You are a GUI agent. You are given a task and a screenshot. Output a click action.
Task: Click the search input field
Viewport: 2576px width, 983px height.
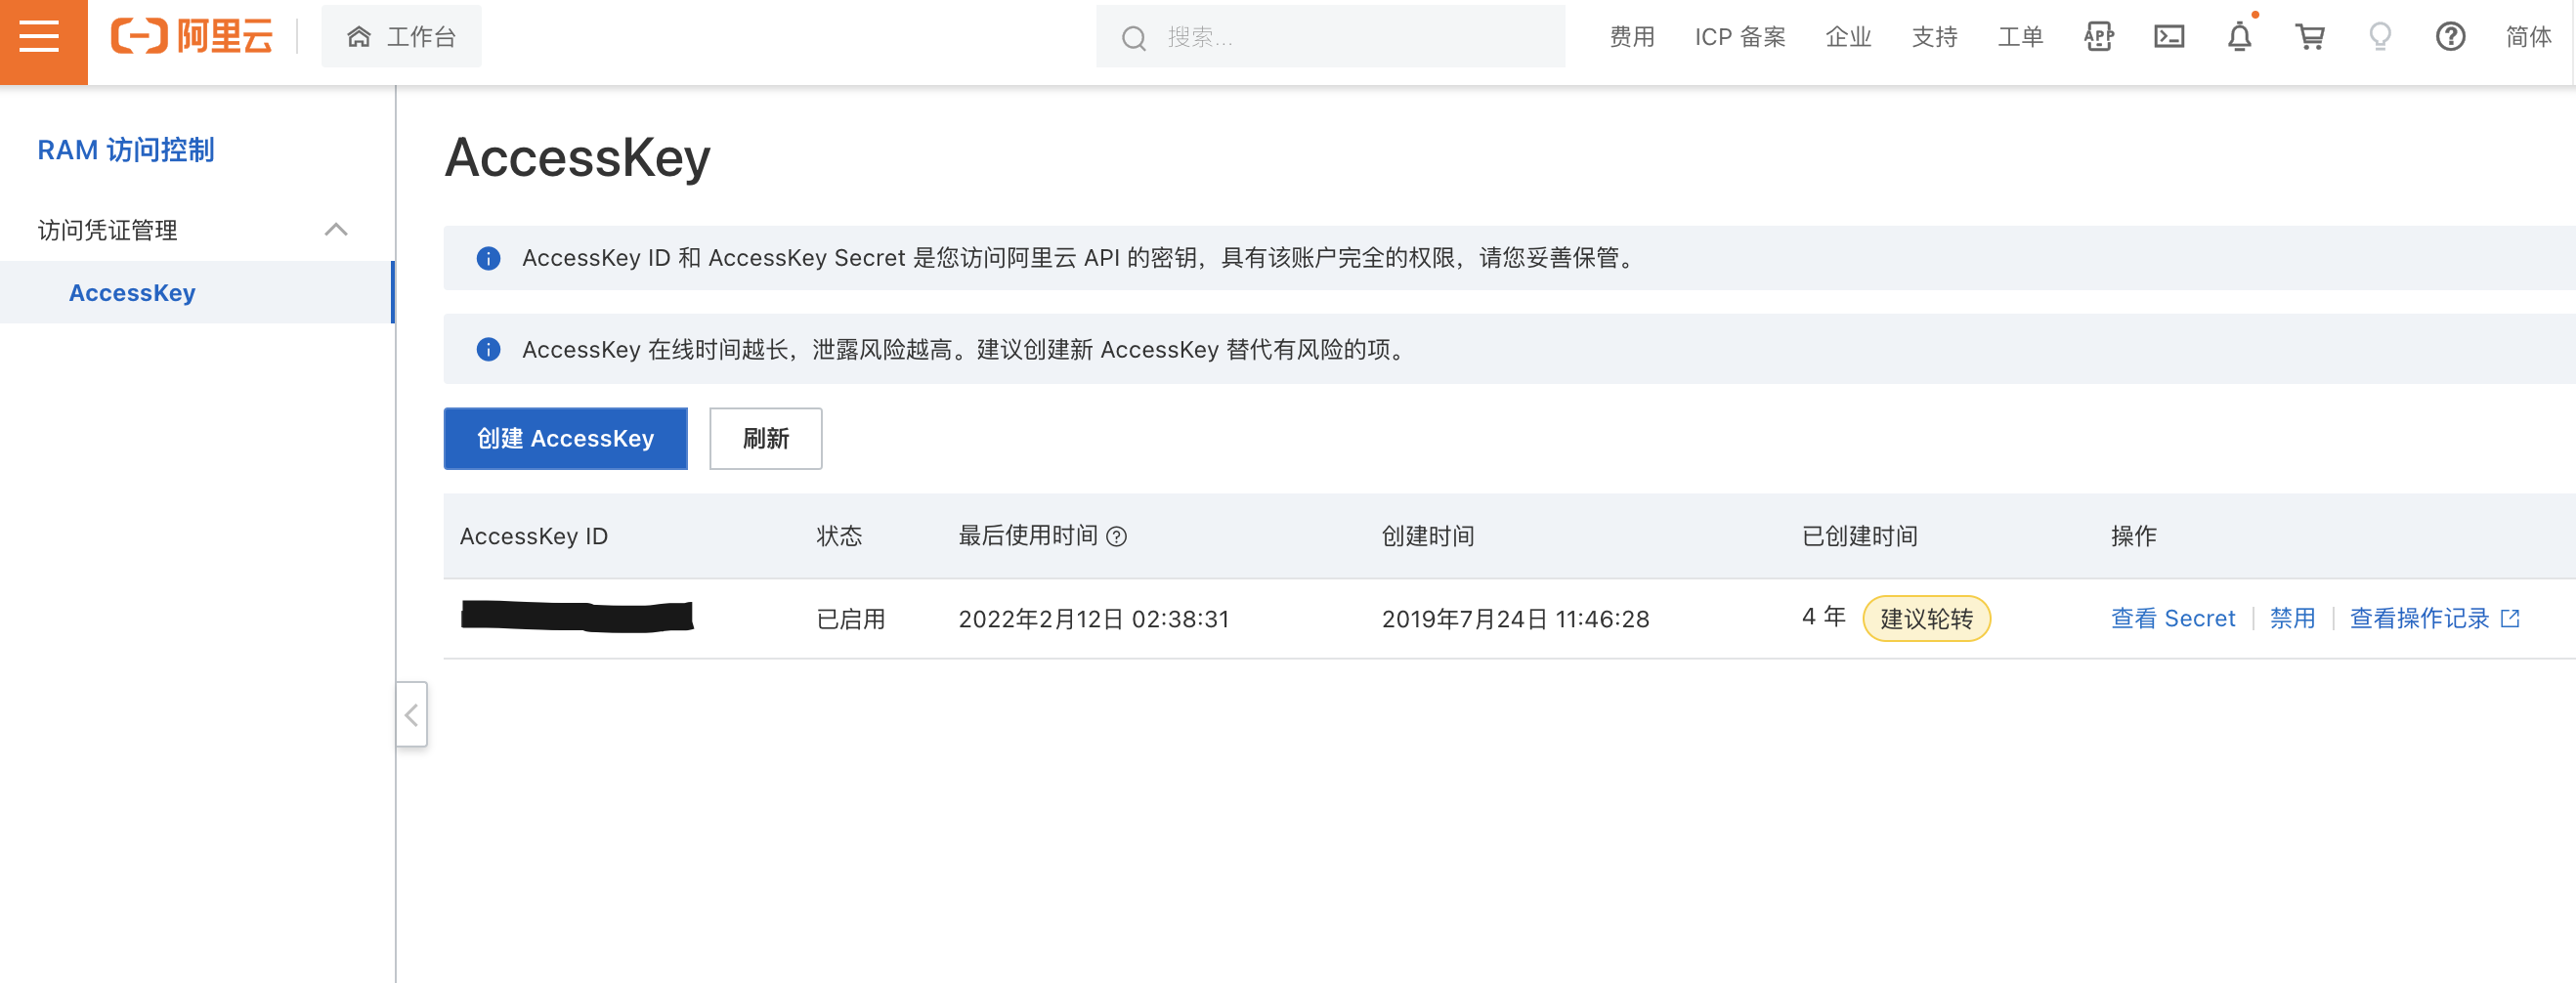coord(1330,37)
